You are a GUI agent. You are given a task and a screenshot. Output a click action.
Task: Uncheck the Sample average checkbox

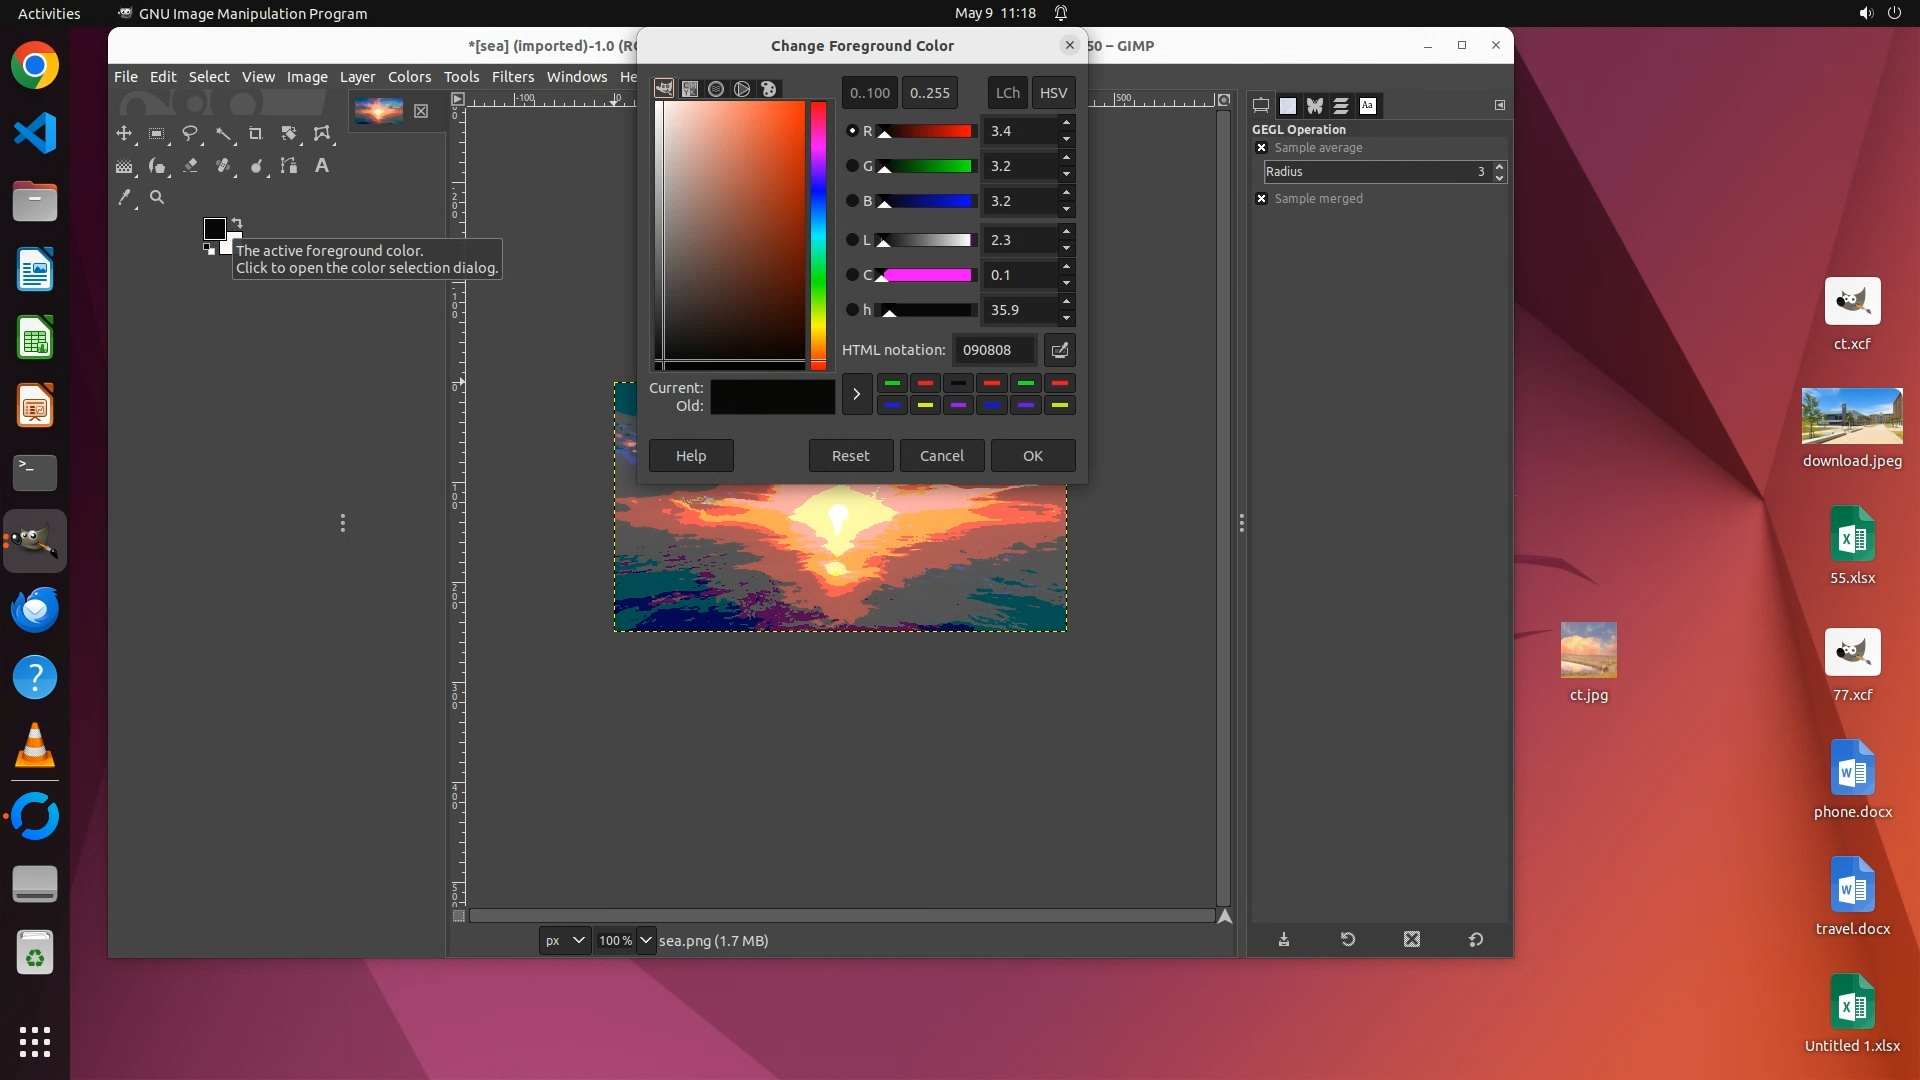[x=1261, y=148]
